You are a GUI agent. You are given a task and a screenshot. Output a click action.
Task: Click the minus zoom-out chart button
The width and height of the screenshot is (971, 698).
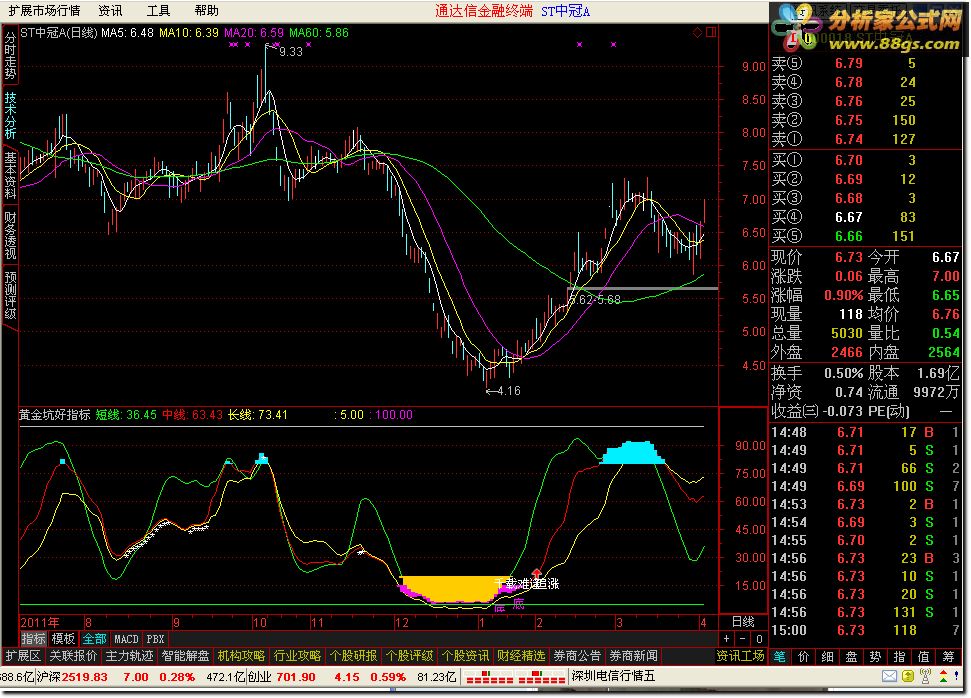pyautogui.click(x=742, y=639)
